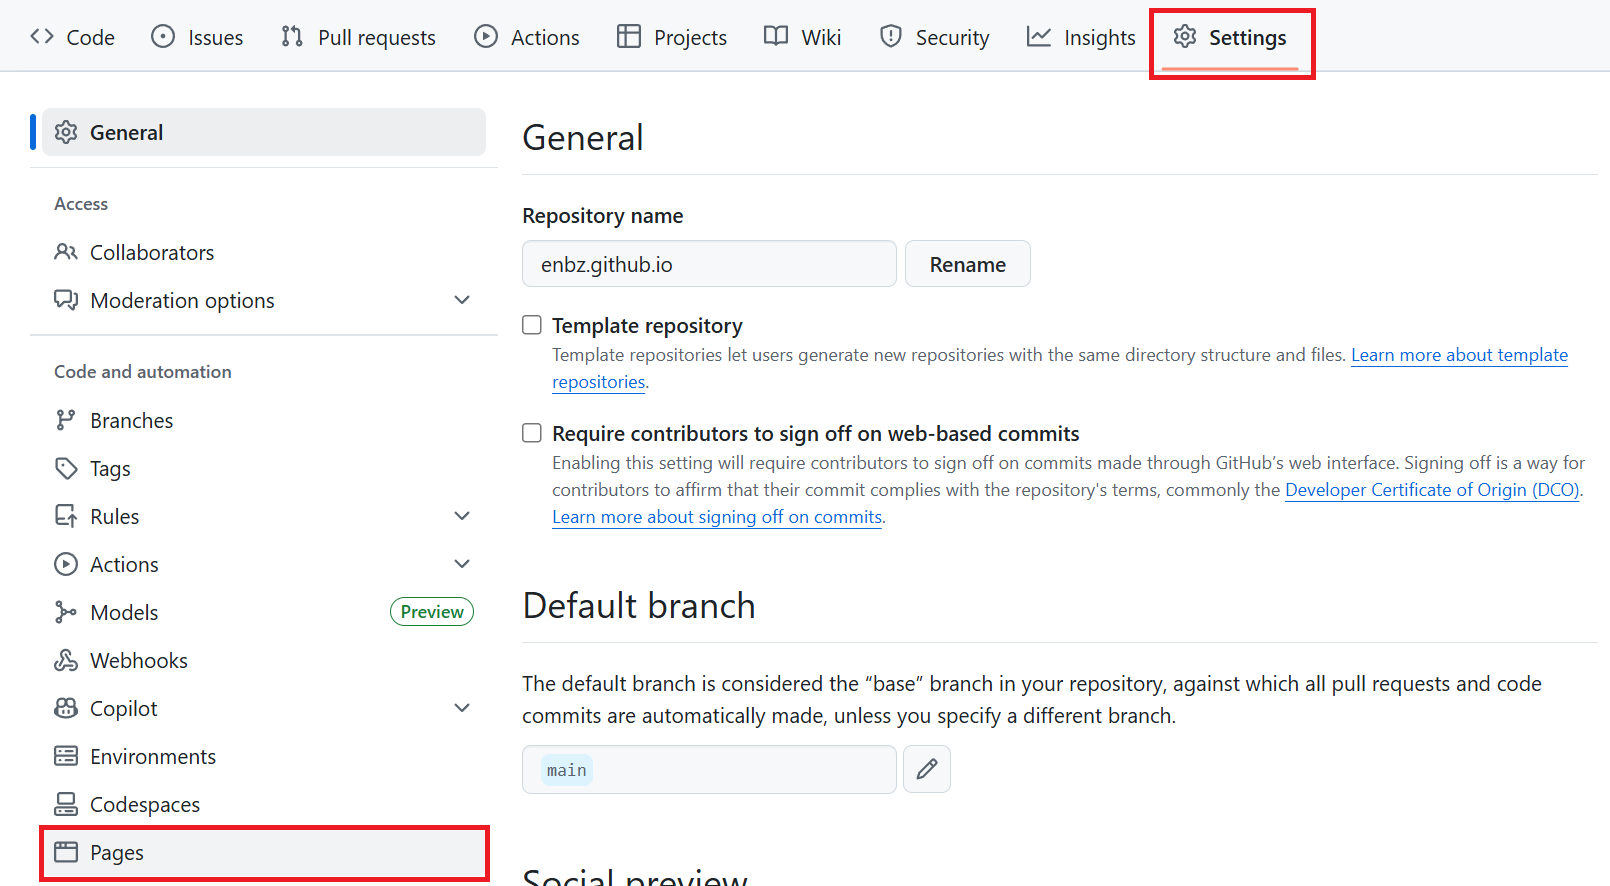Check Require contributors to sign off checkbox
This screenshot has width=1610, height=886.
(532, 433)
